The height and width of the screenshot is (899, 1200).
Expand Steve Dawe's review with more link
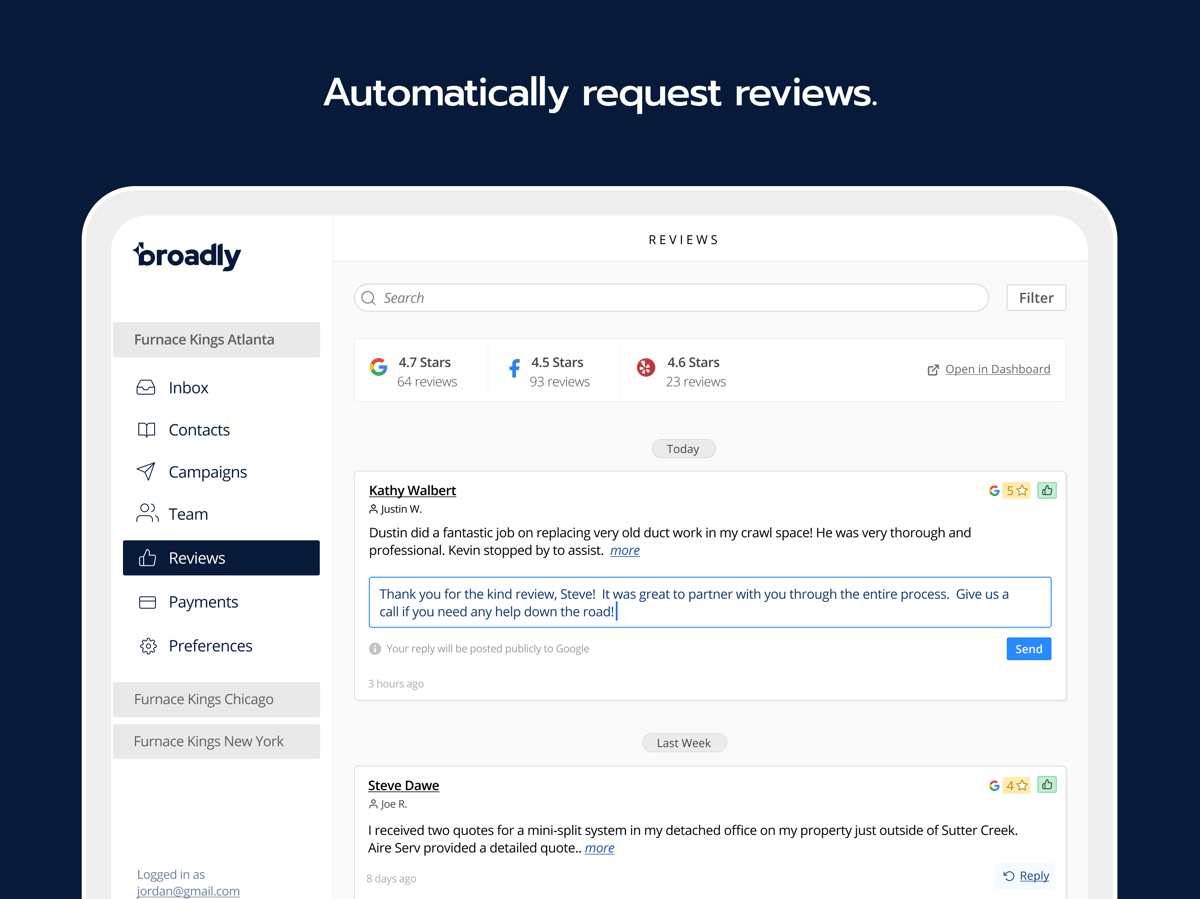click(x=599, y=847)
